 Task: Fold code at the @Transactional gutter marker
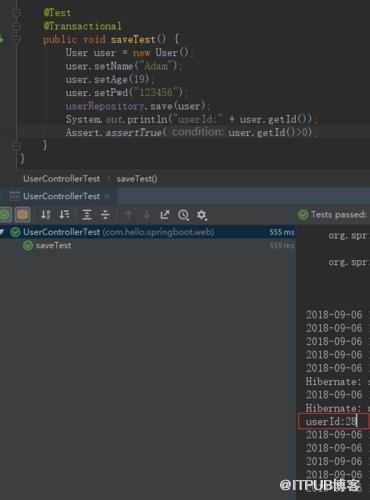(16, 26)
